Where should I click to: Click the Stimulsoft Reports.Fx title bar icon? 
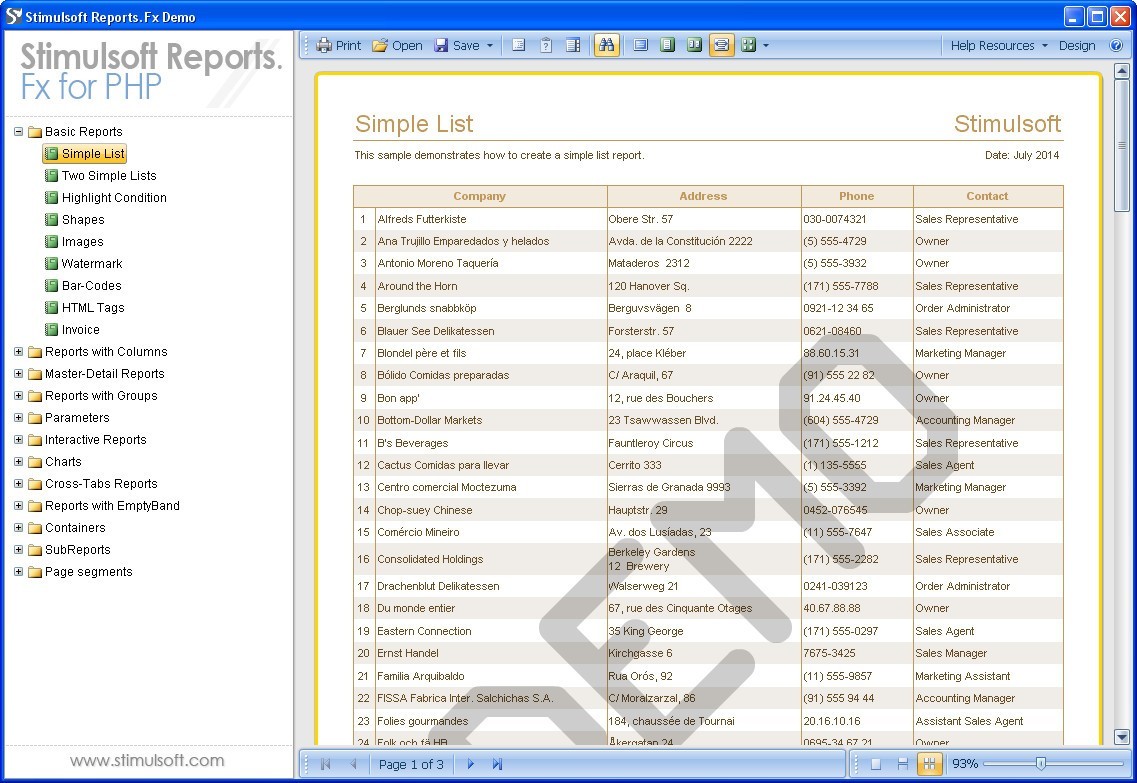click(x=13, y=16)
